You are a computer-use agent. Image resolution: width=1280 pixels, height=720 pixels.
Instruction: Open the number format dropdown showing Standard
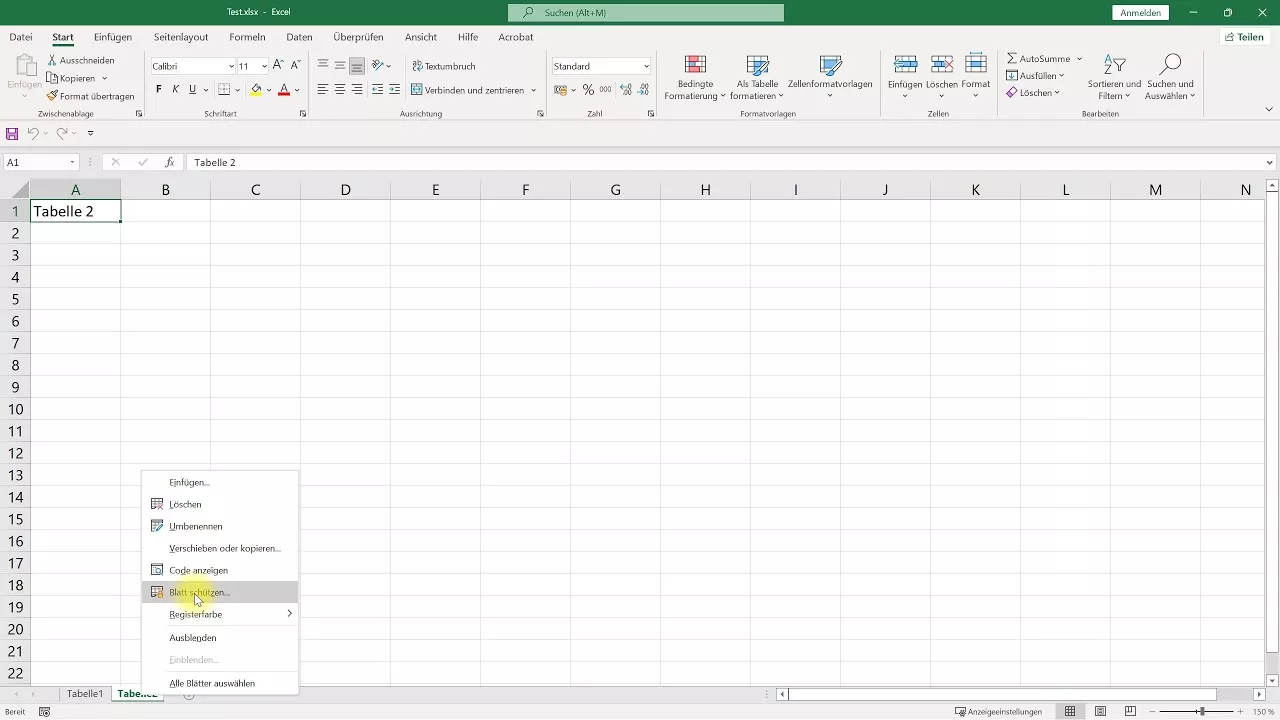click(x=601, y=66)
